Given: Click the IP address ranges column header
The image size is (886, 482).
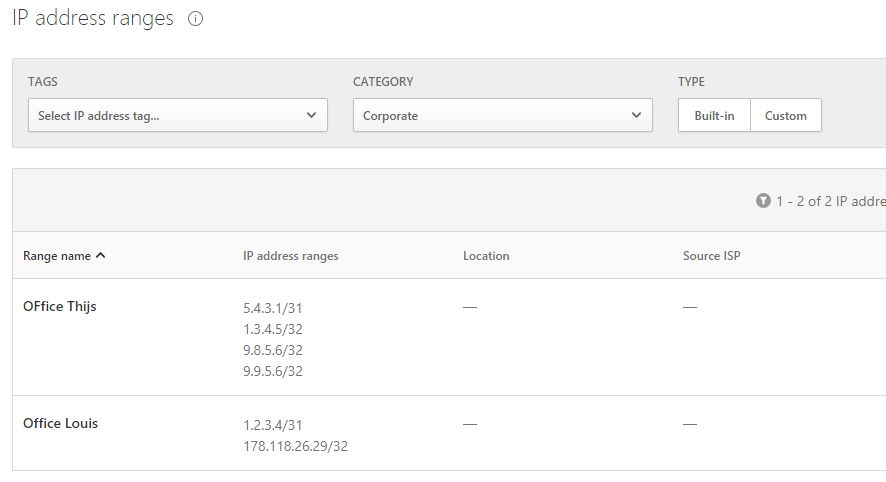Looking at the screenshot, I should (290, 256).
